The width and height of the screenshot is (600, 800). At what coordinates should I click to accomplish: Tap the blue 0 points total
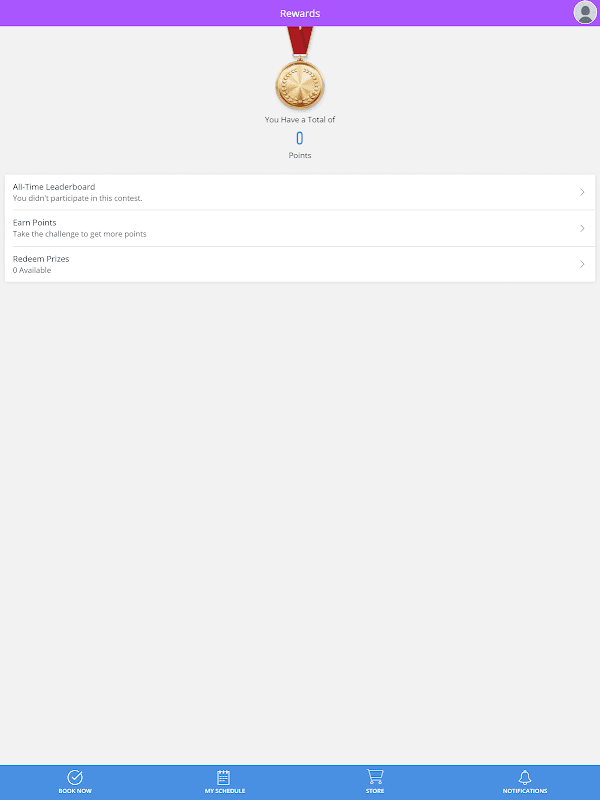300,138
